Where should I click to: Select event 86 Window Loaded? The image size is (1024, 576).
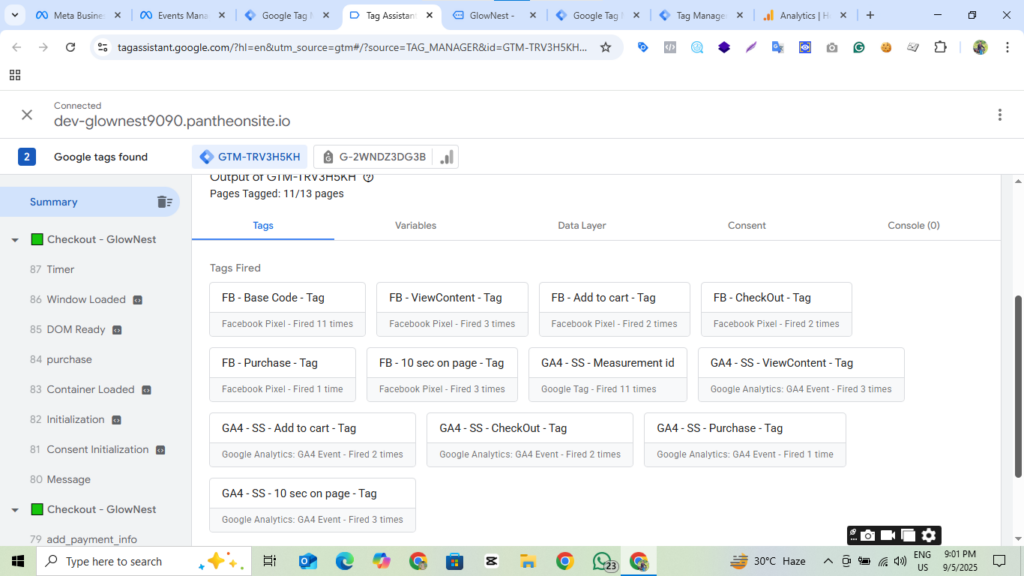tap(78, 299)
